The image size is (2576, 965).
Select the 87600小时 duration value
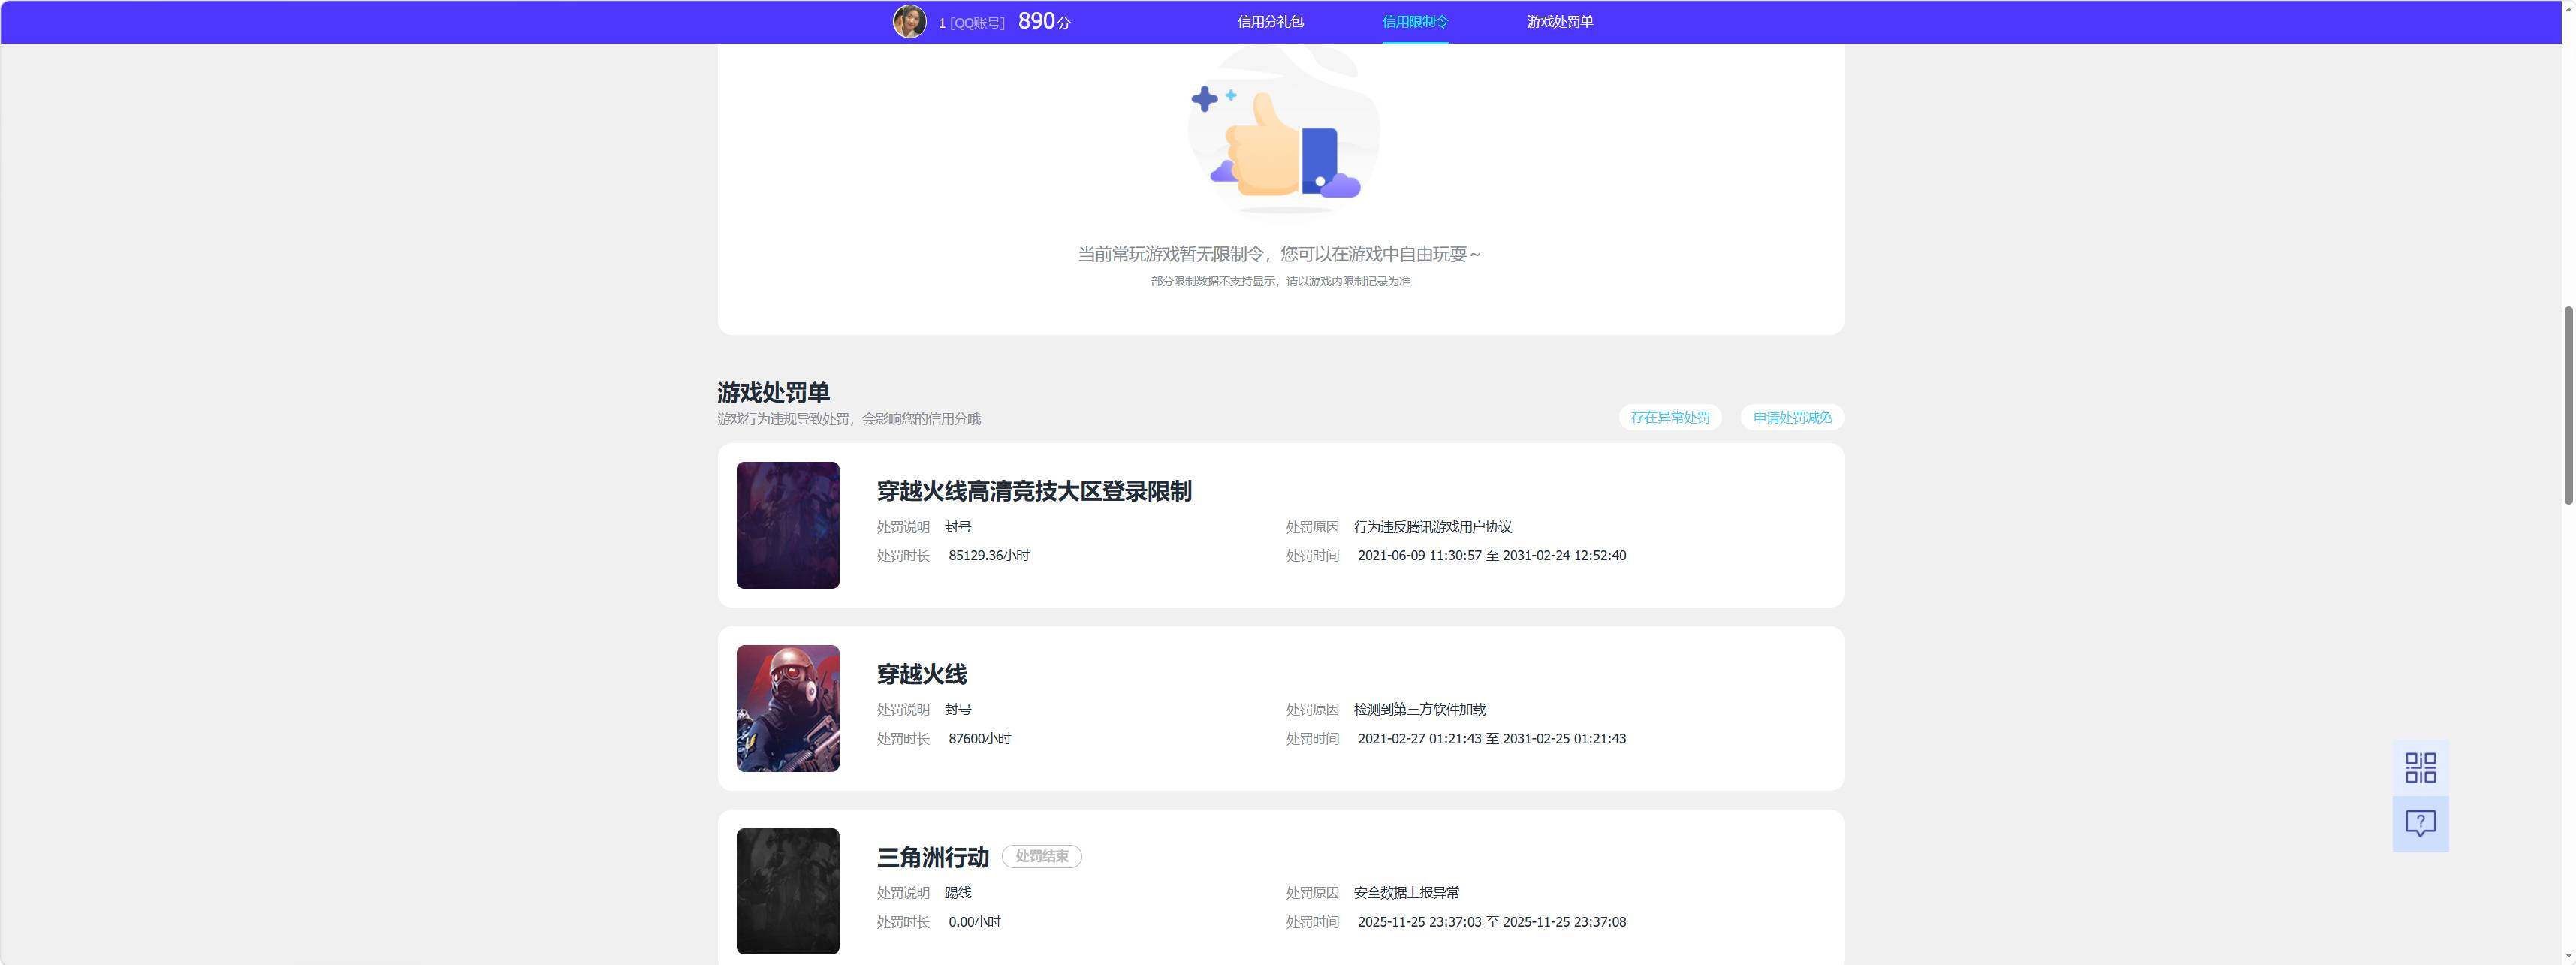(980, 739)
